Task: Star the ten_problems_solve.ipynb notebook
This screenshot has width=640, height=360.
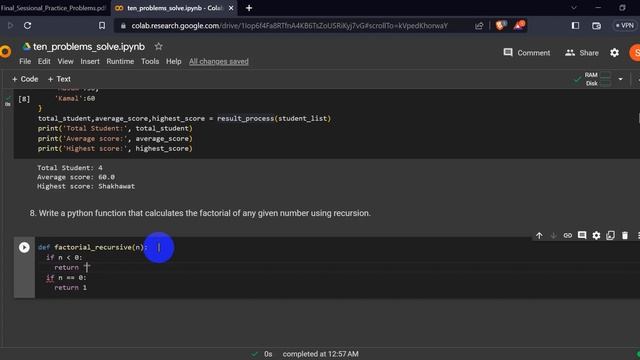Action: pos(158,47)
